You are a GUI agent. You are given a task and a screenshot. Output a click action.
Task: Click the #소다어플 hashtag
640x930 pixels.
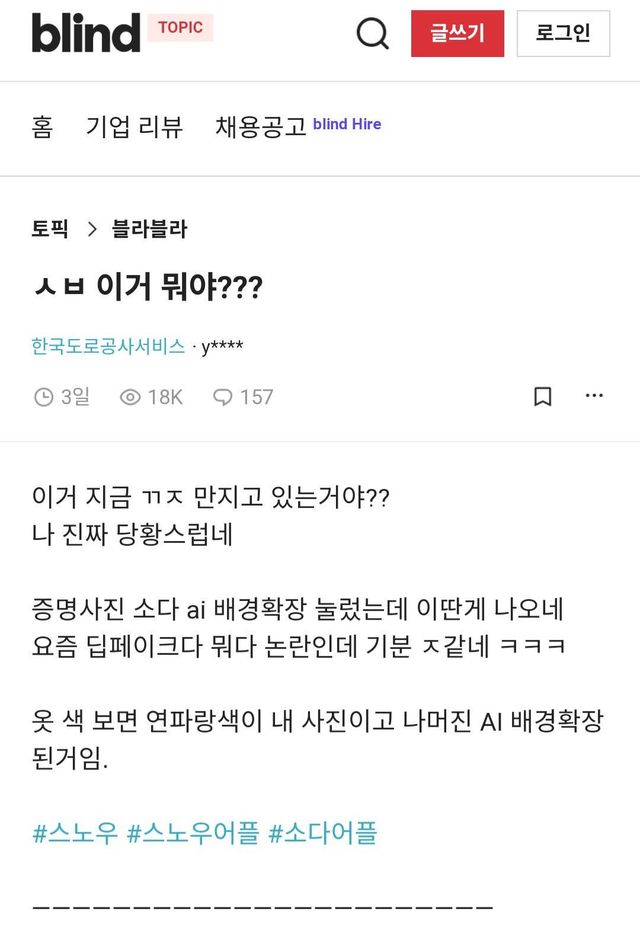click(x=323, y=833)
